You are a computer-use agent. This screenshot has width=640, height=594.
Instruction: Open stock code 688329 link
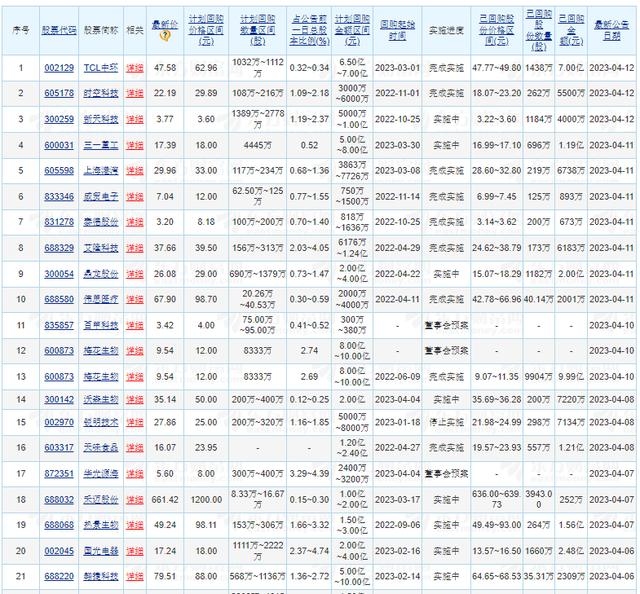59,248
